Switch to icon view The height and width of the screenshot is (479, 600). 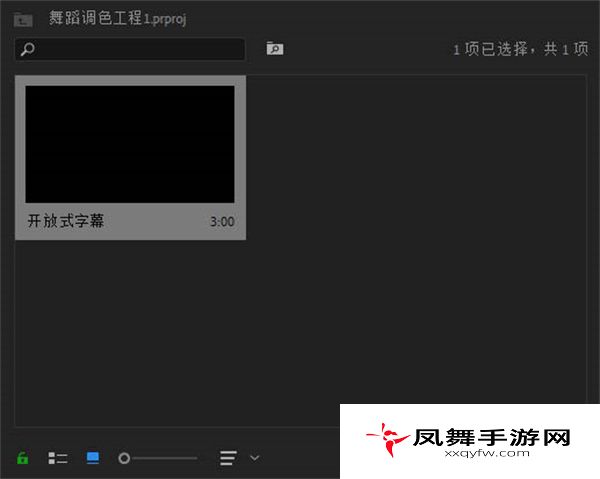coord(93,458)
